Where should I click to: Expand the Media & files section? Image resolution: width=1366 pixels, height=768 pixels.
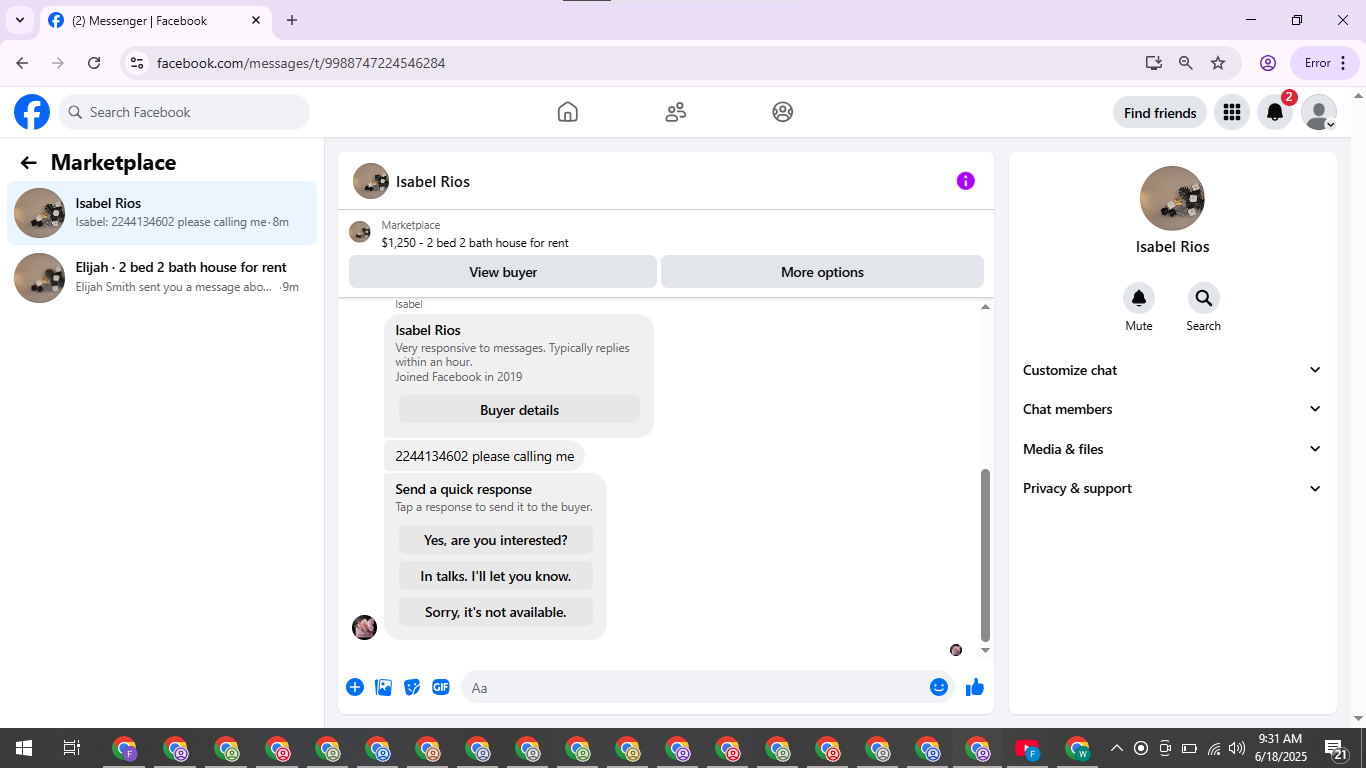click(x=1172, y=449)
